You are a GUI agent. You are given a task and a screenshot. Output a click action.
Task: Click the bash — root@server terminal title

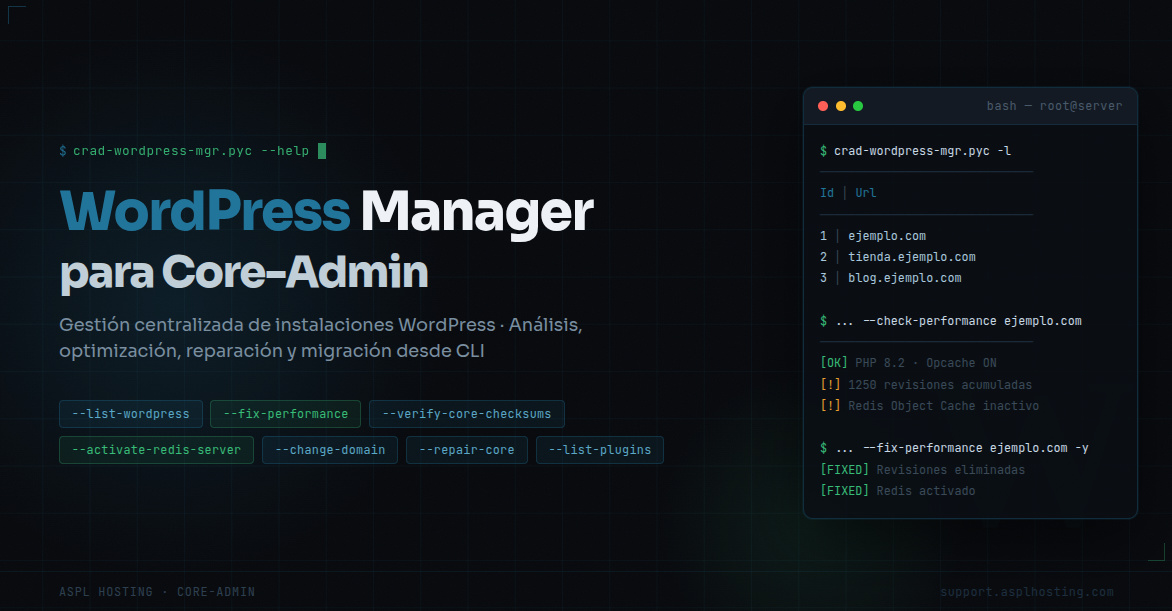[1054, 106]
